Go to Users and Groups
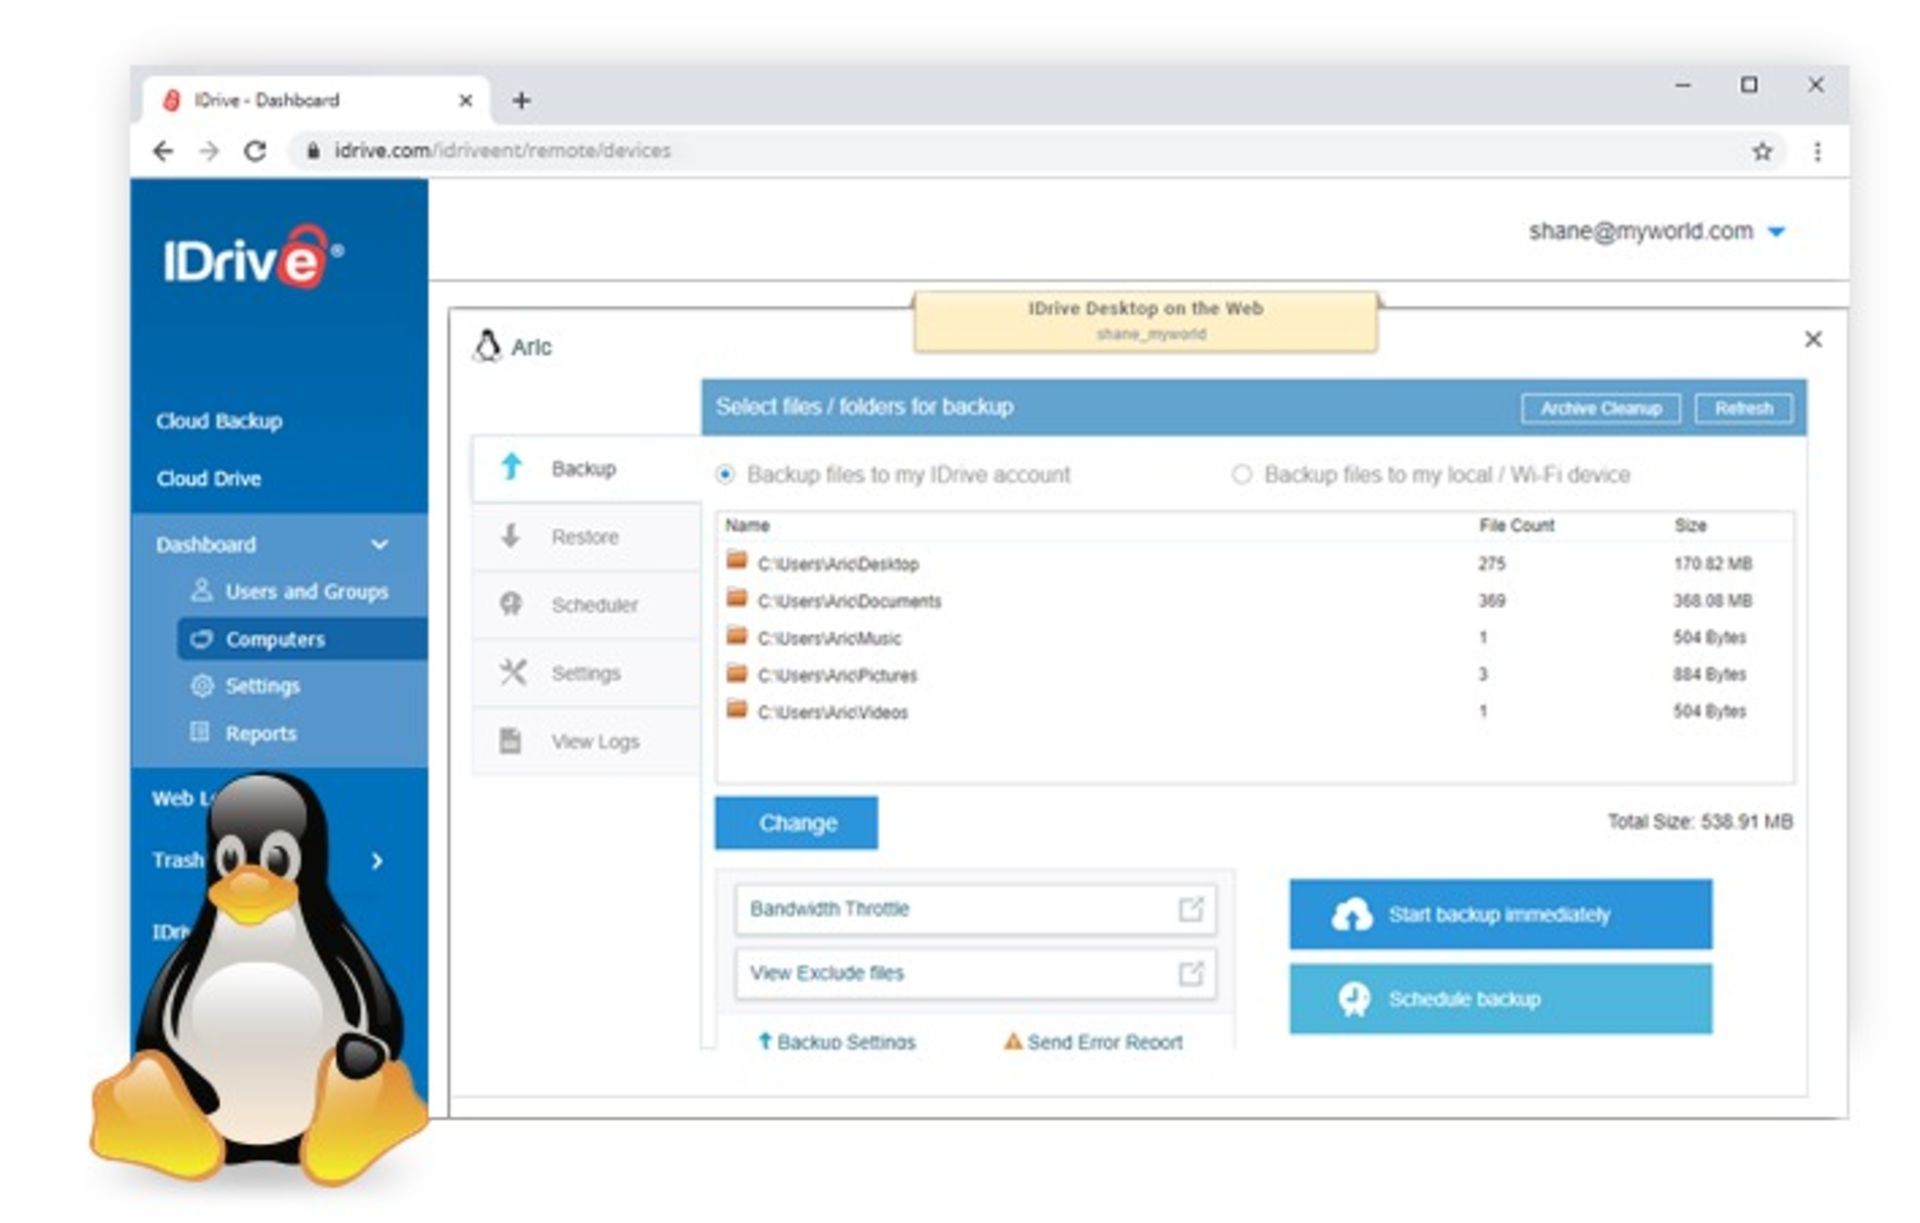 pyautogui.click(x=306, y=591)
